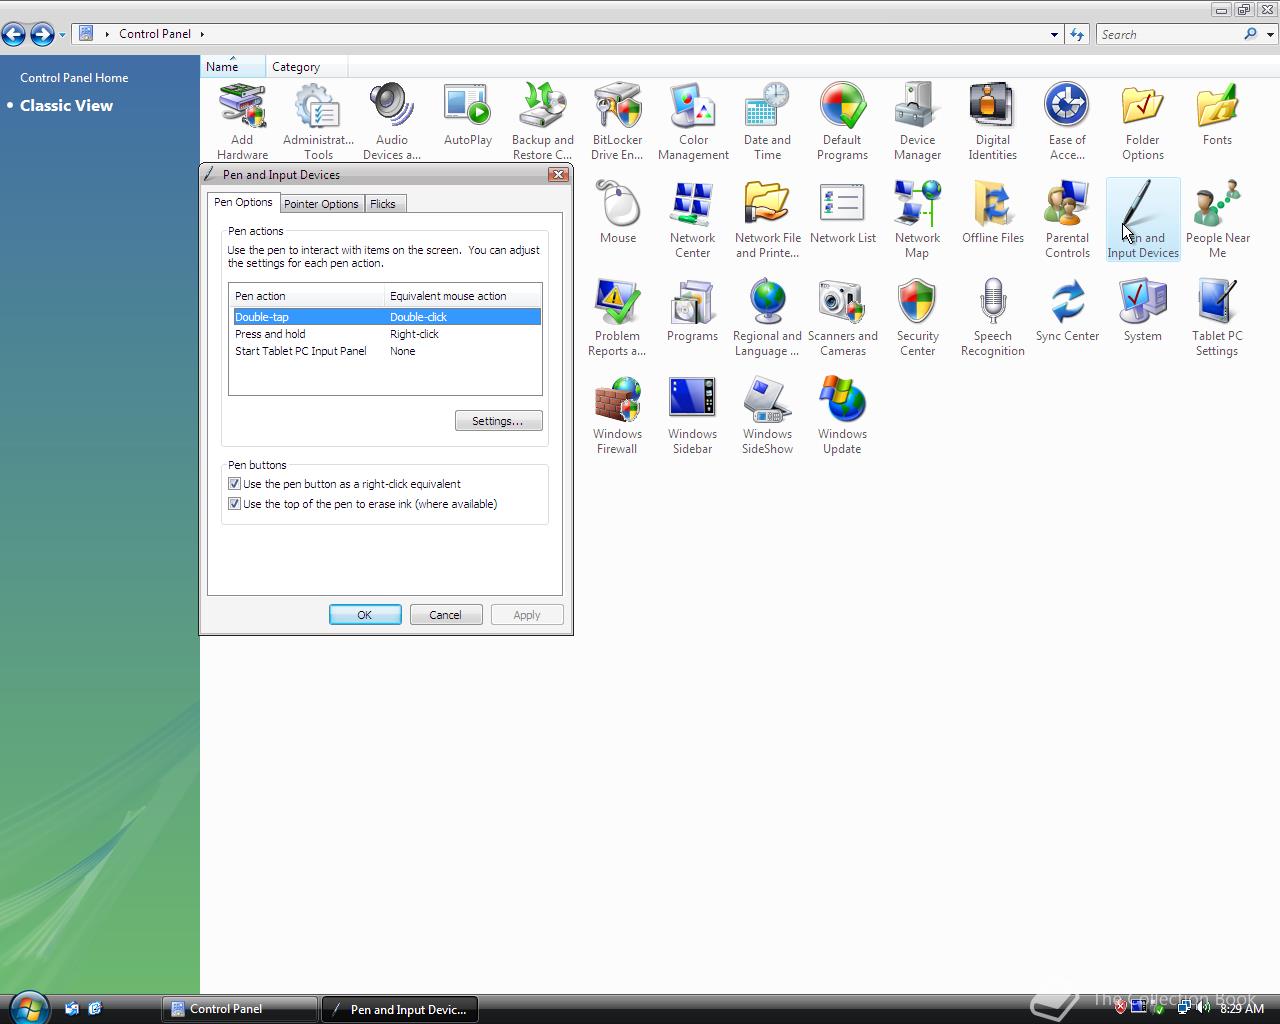This screenshot has width=1280, height=1024.
Task: Open Default Programs icon
Action: tap(842, 122)
